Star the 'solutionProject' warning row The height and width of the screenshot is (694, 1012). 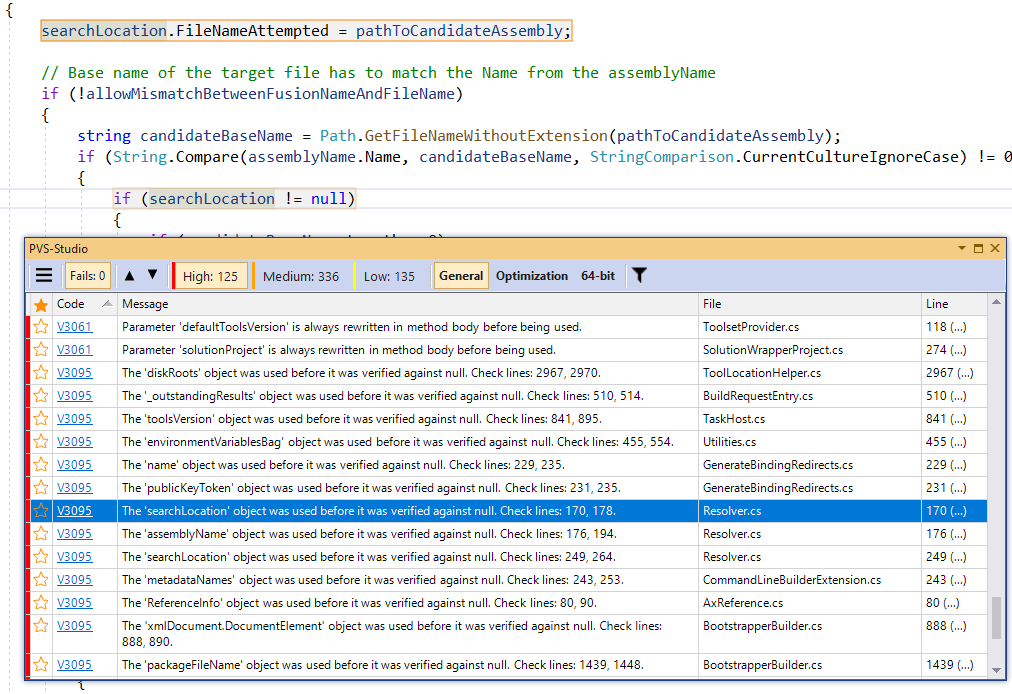pyautogui.click(x=41, y=350)
